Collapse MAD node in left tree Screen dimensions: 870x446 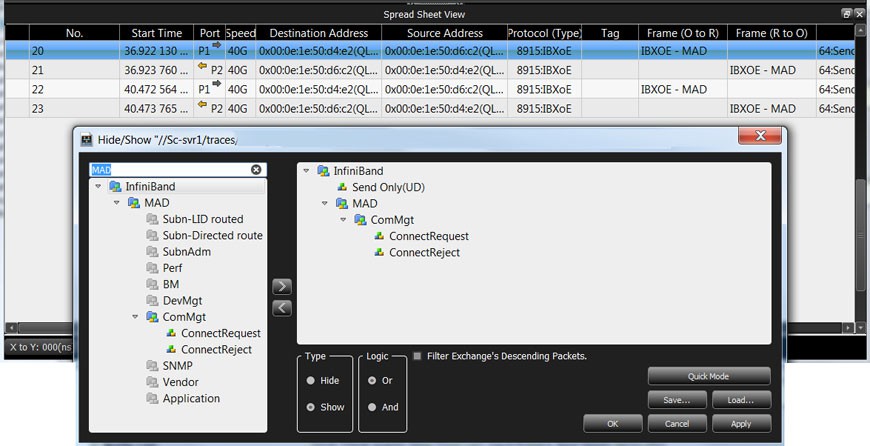pyautogui.click(x=117, y=202)
